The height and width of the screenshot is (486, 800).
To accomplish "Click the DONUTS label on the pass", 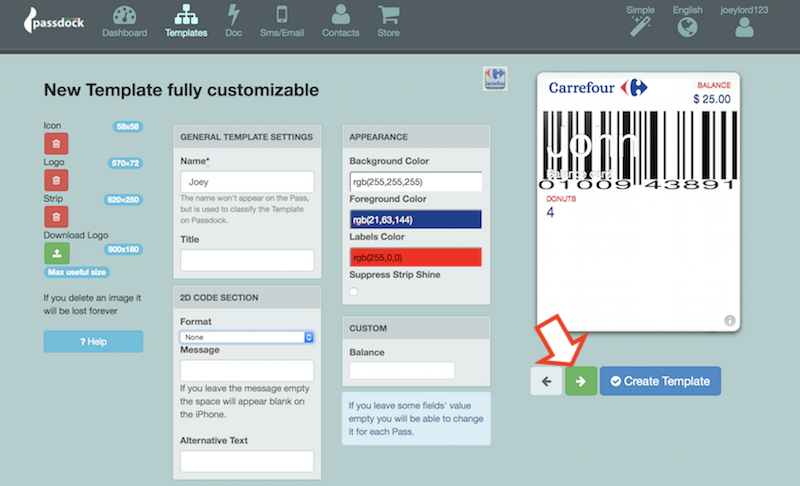I will click(561, 199).
